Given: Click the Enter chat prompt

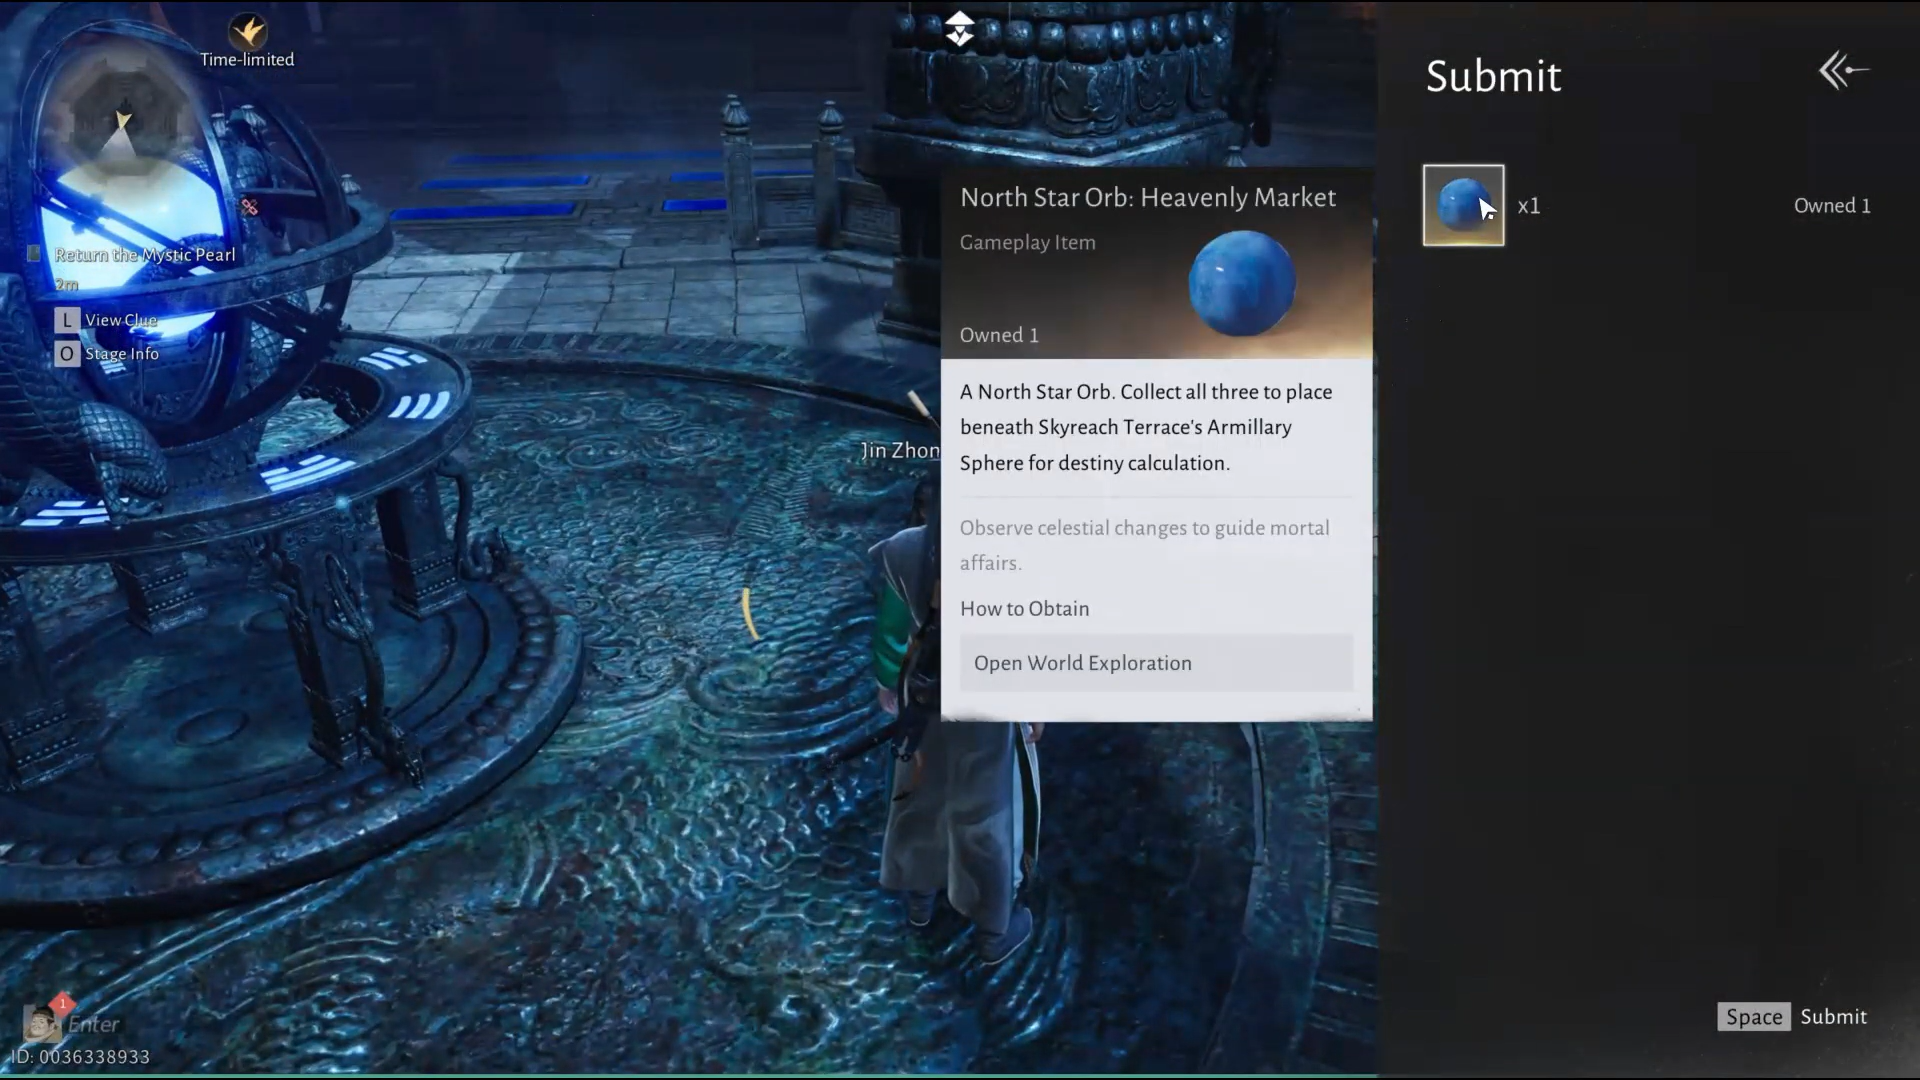Looking at the screenshot, I should [94, 1024].
